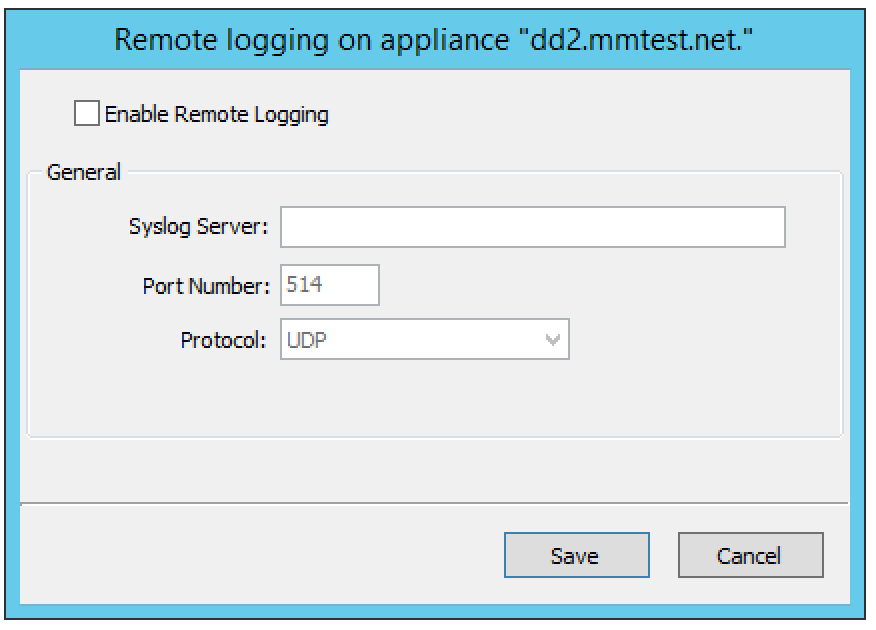The width and height of the screenshot is (876, 630).
Task: Click the Protocol dropdown chevron arrow
Action: pos(553,340)
